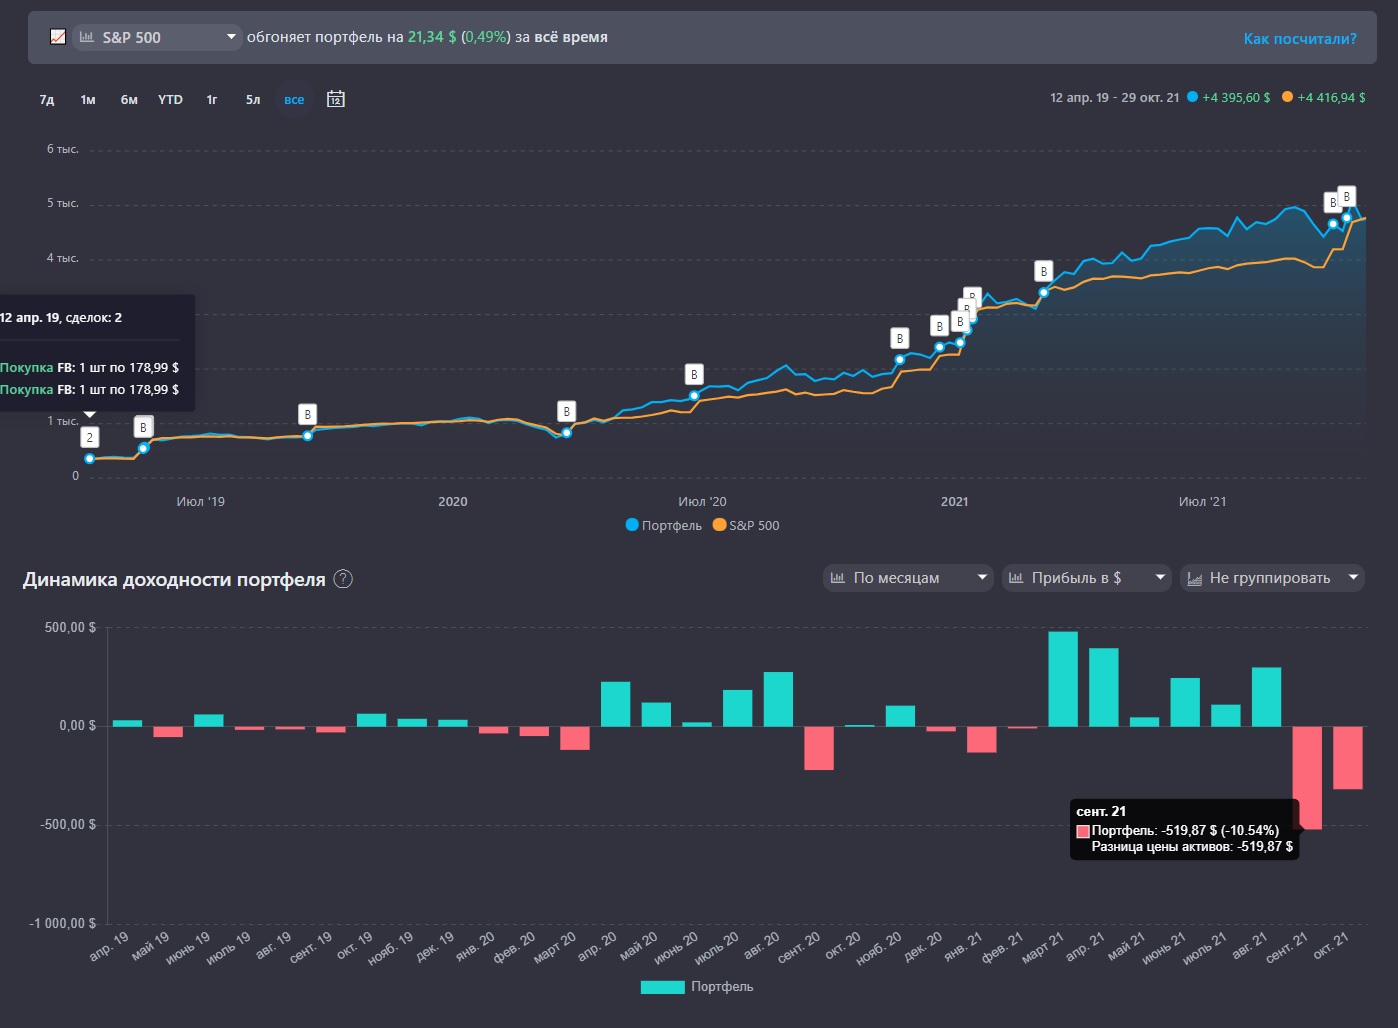Click the B trade marker near Июл '20
This screenshot has width=1398, height=1028.
click(694, 374)
